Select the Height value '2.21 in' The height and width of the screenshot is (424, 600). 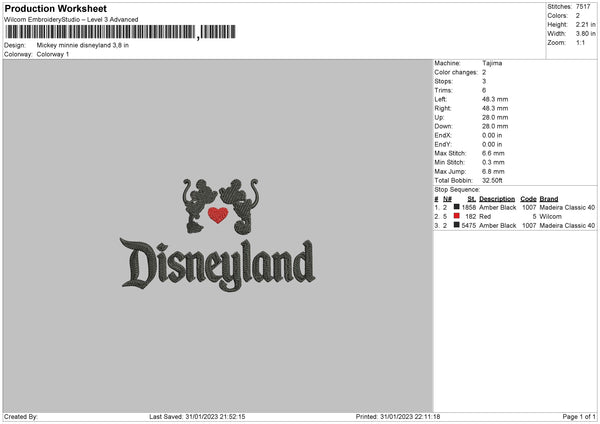(585, 24)
